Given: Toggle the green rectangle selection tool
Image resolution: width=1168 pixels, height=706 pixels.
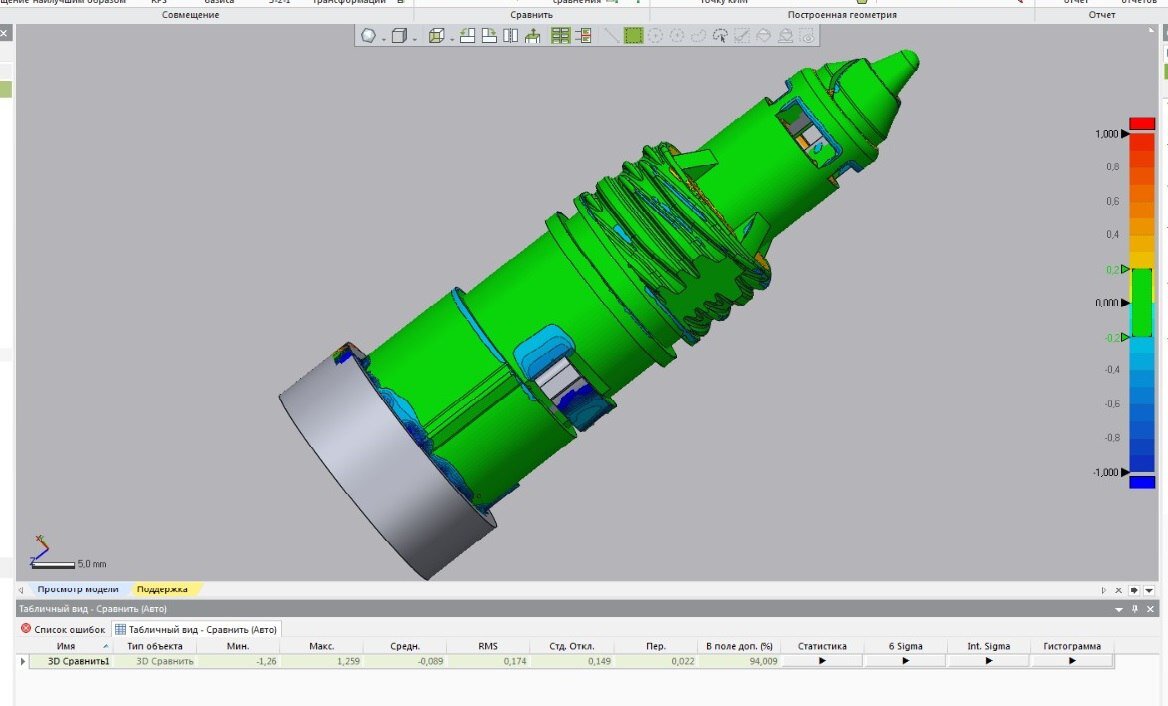Looking at the screenshot, I should tap(633, 35).
